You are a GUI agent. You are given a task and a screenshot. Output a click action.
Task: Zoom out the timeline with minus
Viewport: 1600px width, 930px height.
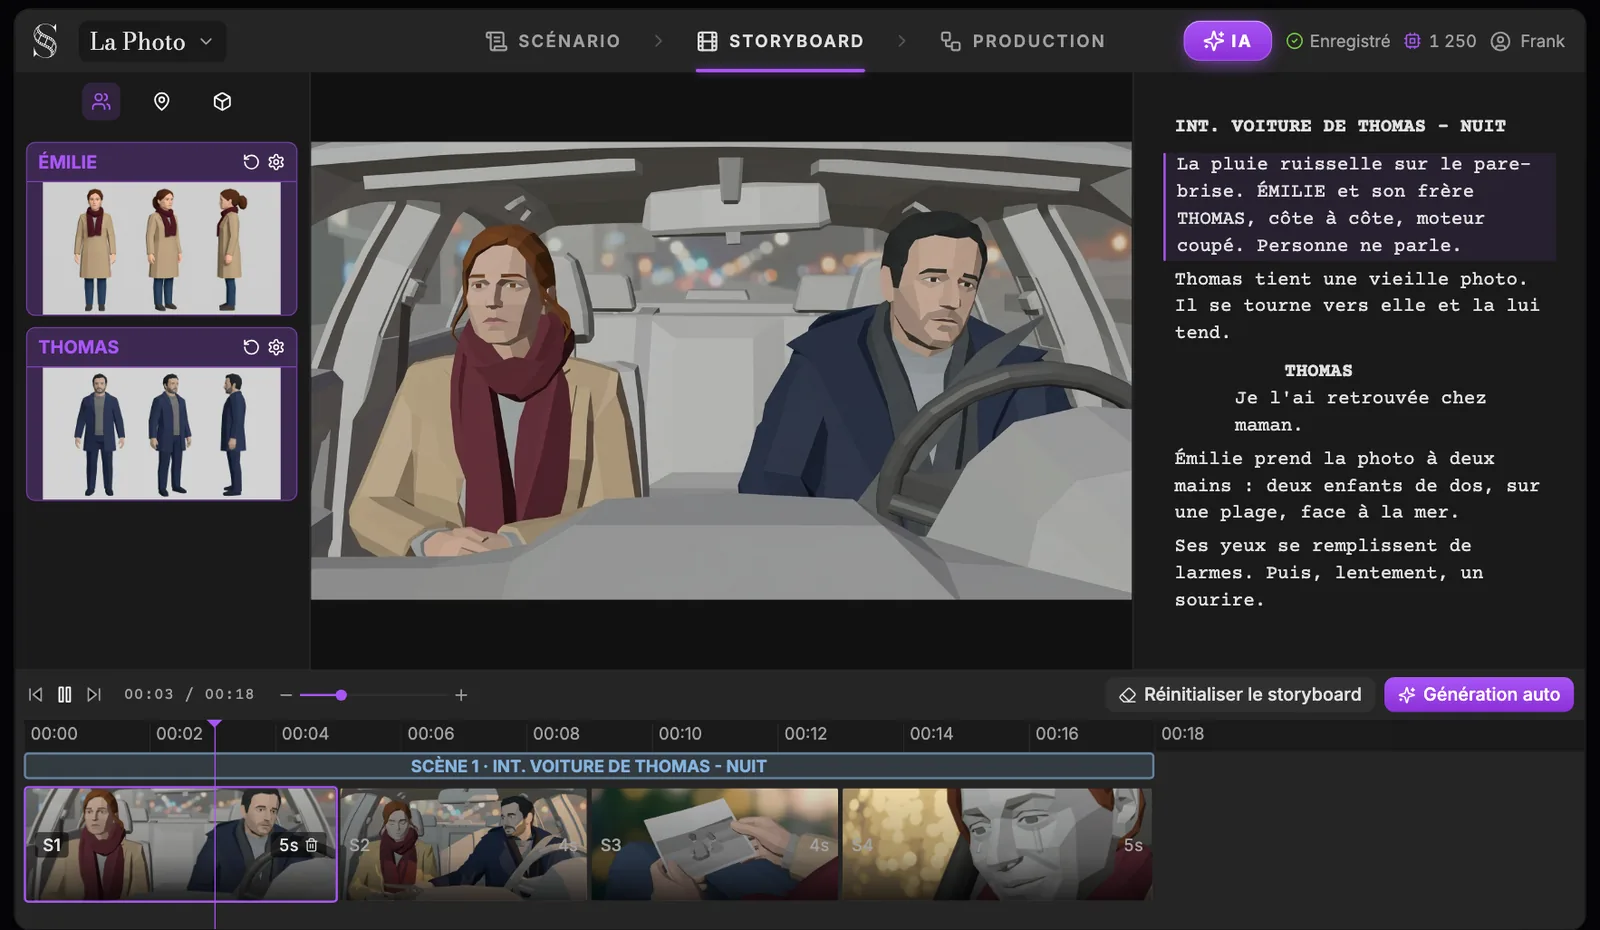[286, 695]
